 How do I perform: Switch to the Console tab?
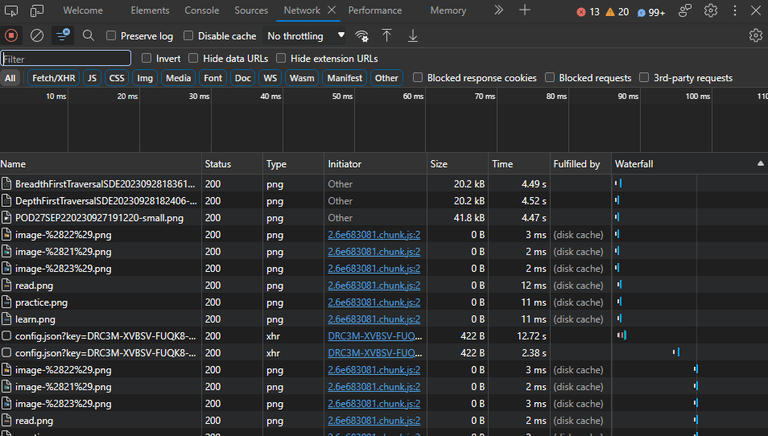202,10
